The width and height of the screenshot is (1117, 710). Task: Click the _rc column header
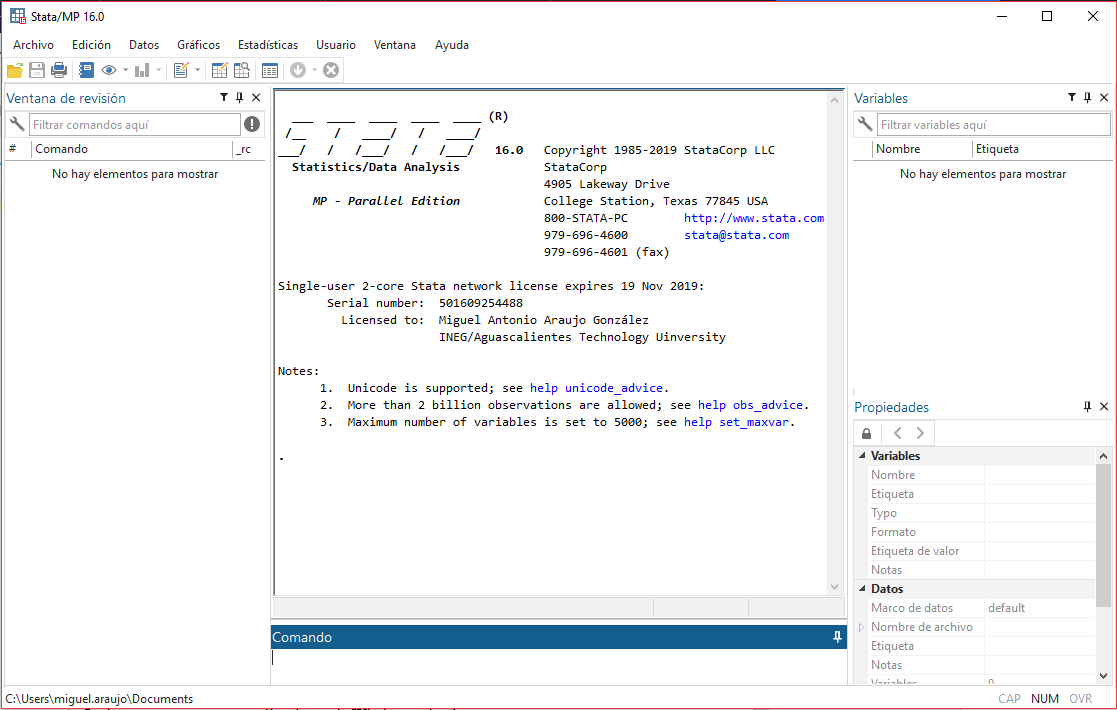point(247,149)
